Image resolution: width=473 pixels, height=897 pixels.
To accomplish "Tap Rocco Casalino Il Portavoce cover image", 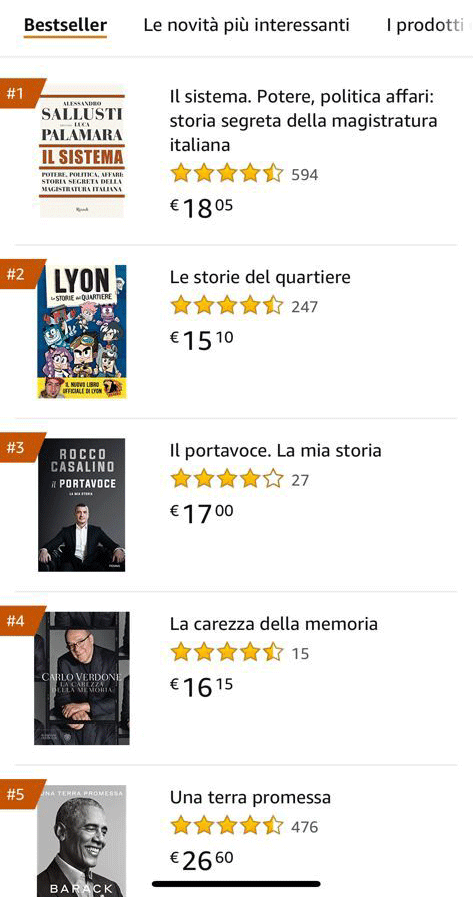I will [82, 505].
